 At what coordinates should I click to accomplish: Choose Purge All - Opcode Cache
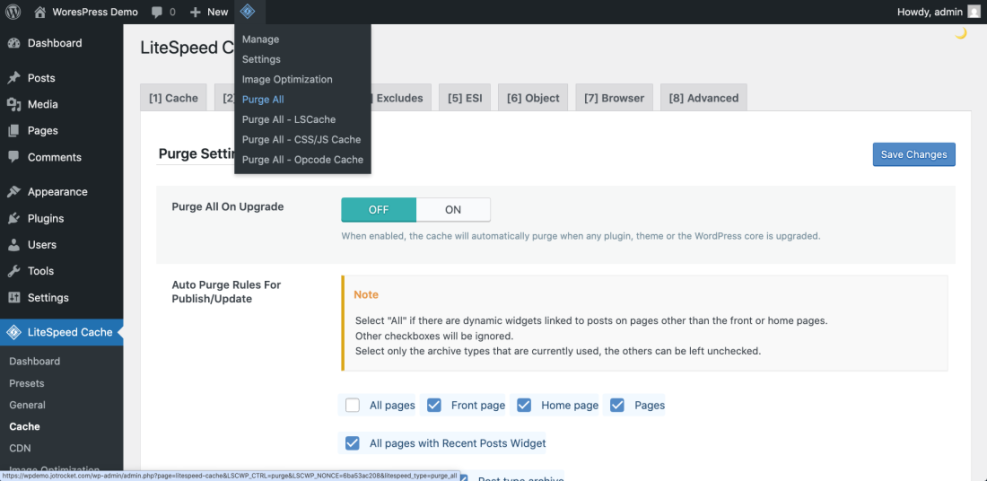(303, 160)
